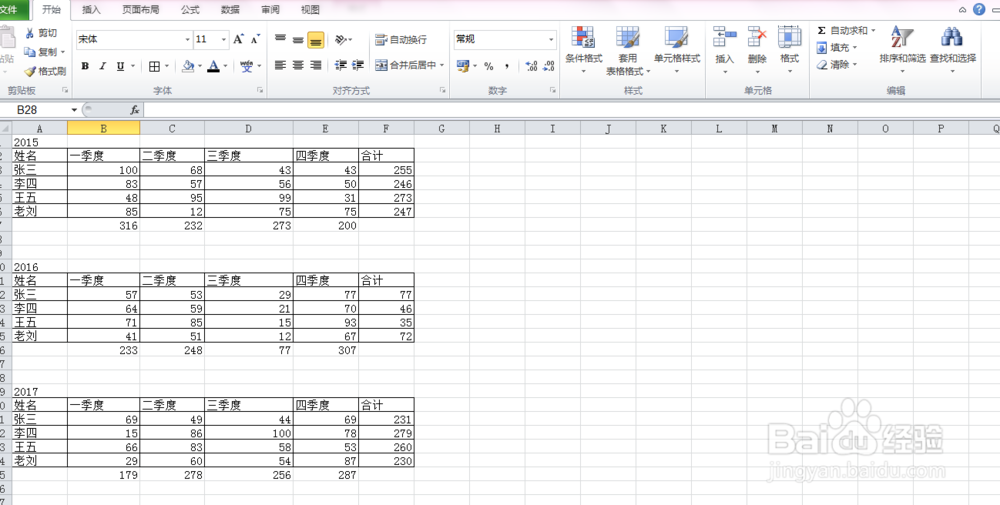Set middle vertical alignment

click(298, 40)
